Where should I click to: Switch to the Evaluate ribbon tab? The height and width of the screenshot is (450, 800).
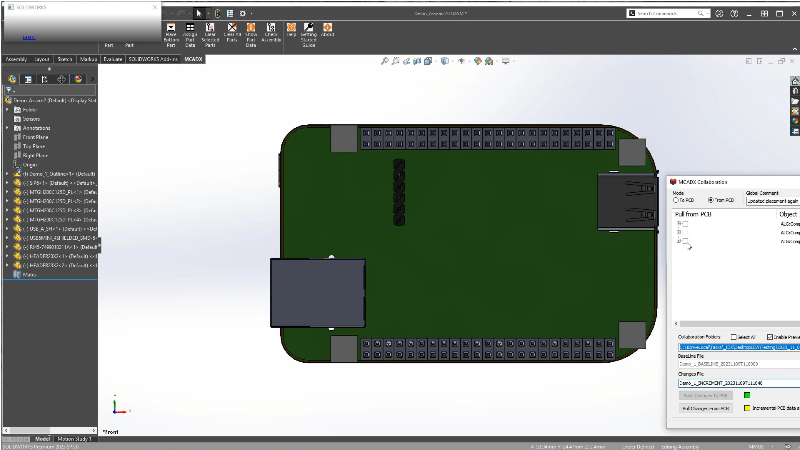[x=112, y=60]
